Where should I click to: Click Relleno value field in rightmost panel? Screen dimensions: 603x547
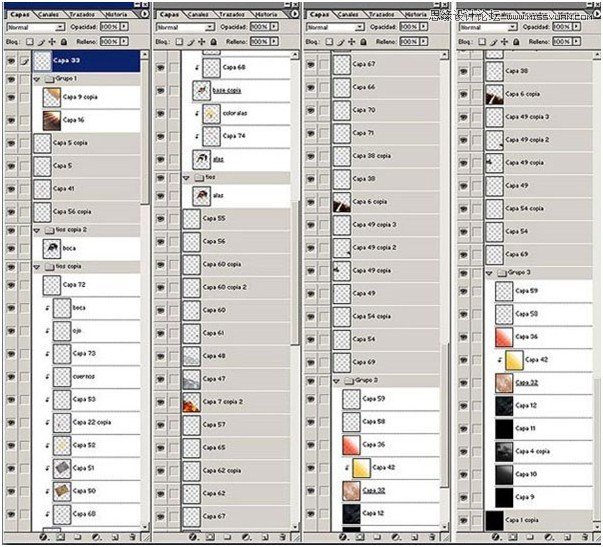pyautogui.click(x=561, y=42)
